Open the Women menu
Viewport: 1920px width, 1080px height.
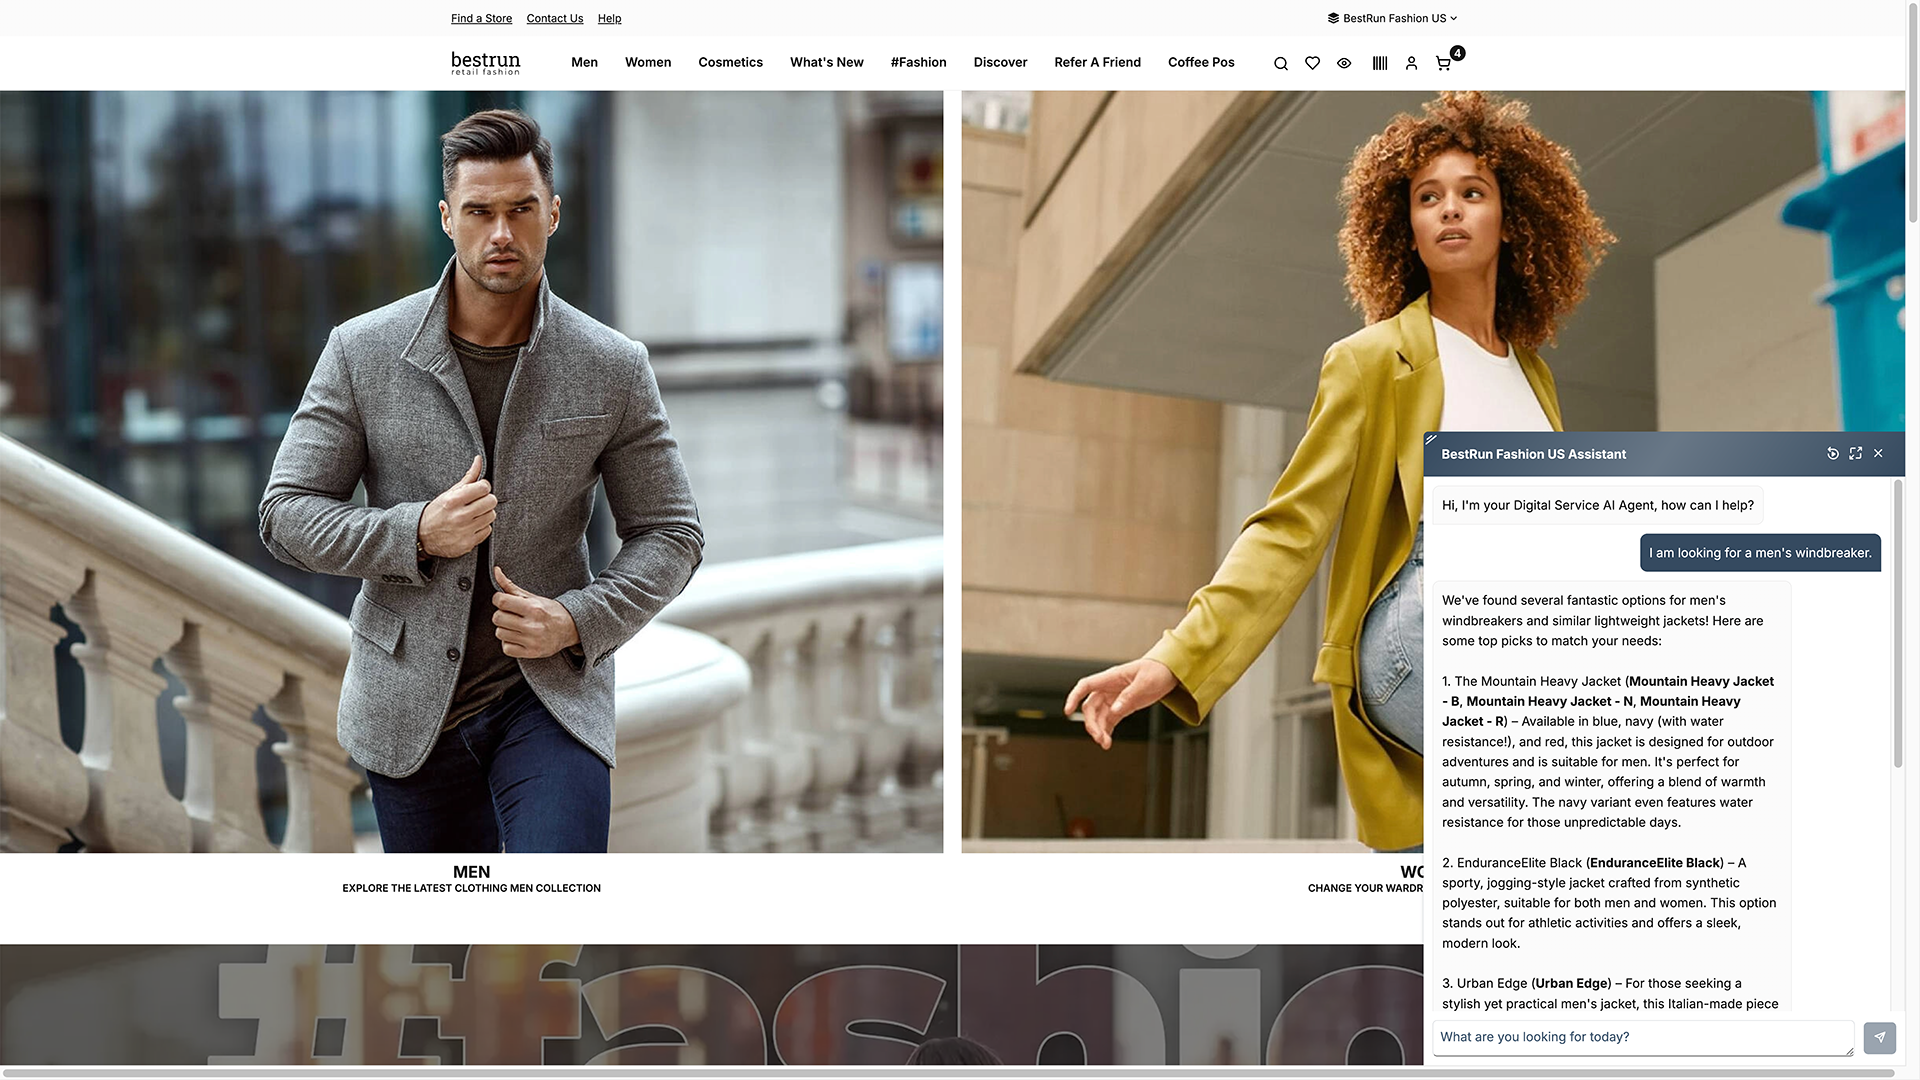point(648,62)
